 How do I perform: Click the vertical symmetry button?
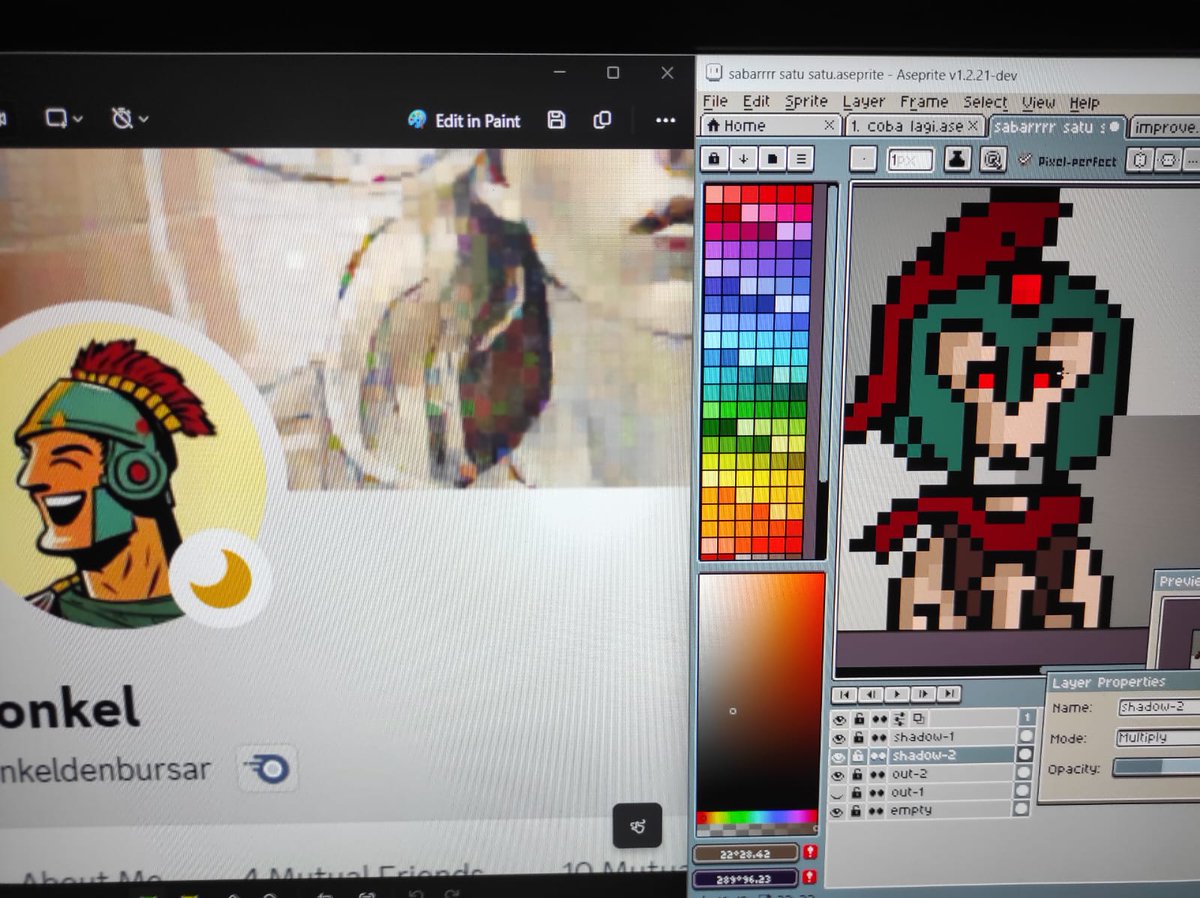1141,160
